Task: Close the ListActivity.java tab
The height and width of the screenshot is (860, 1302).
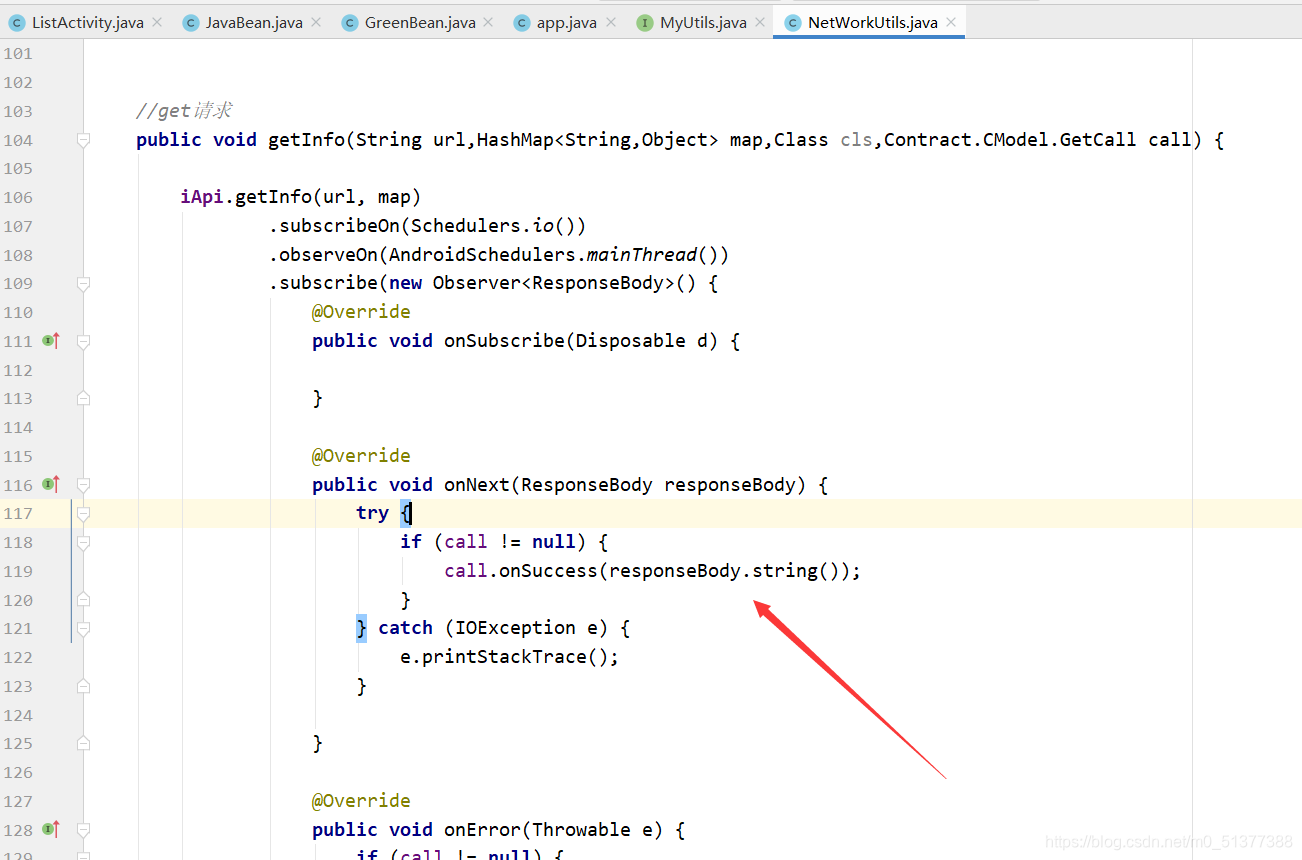Action: coord(157,22)
